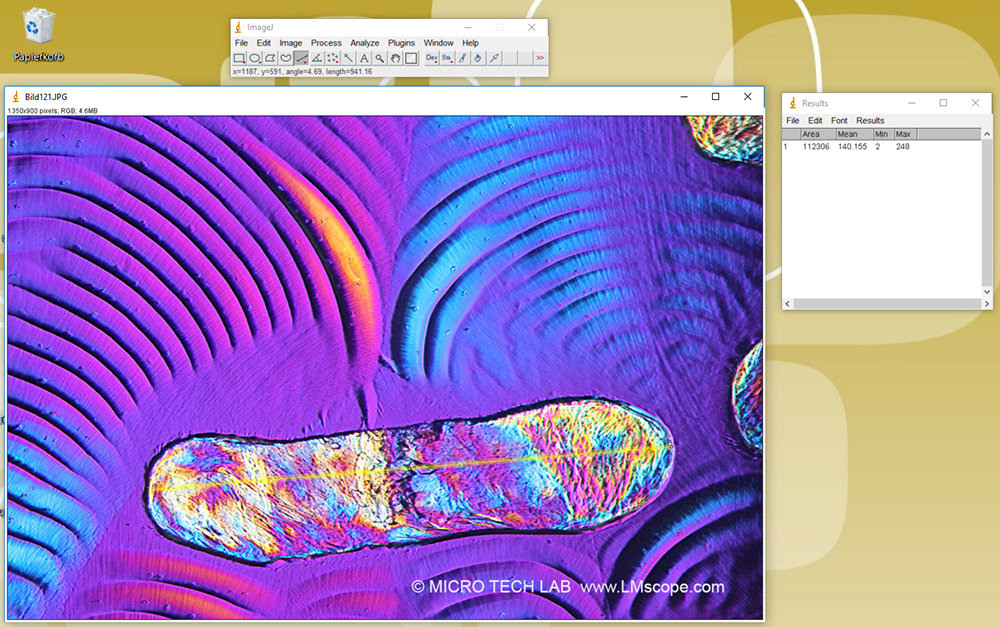Screen dimensions: 1000x627
Task: Select the Point selection tool
Action: coord(334,58)
